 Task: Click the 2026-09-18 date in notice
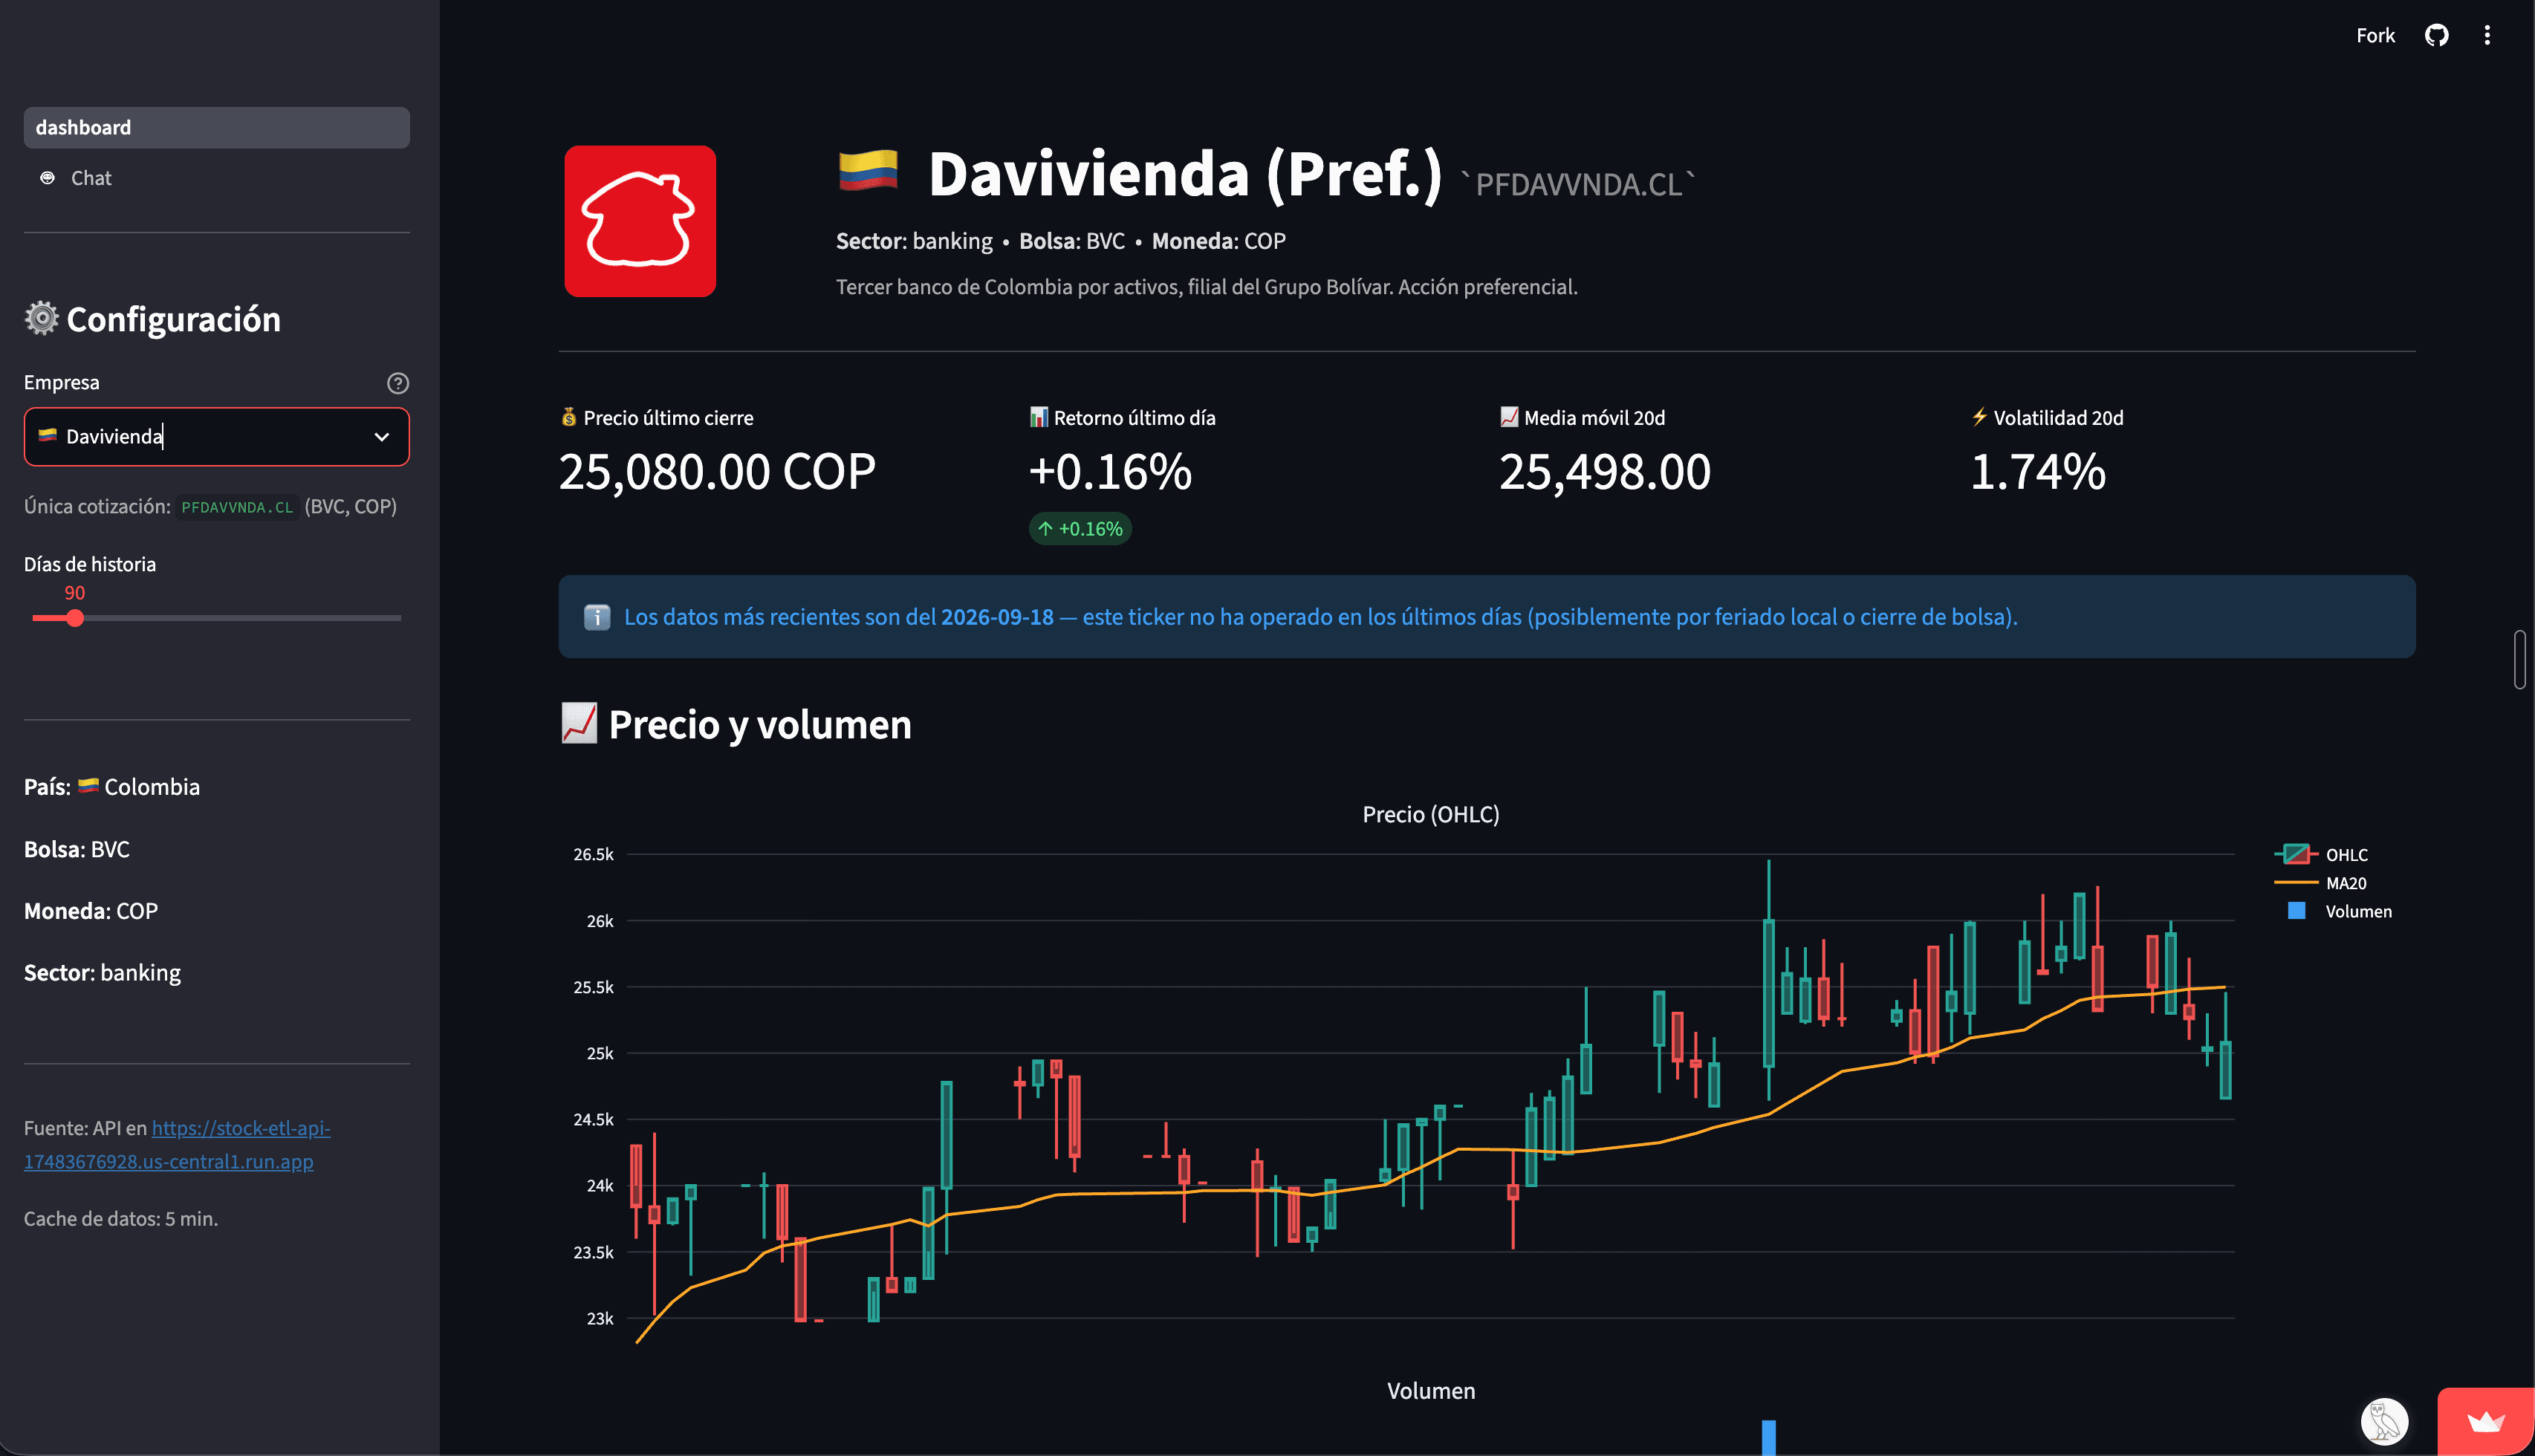(x=997, y=617)
